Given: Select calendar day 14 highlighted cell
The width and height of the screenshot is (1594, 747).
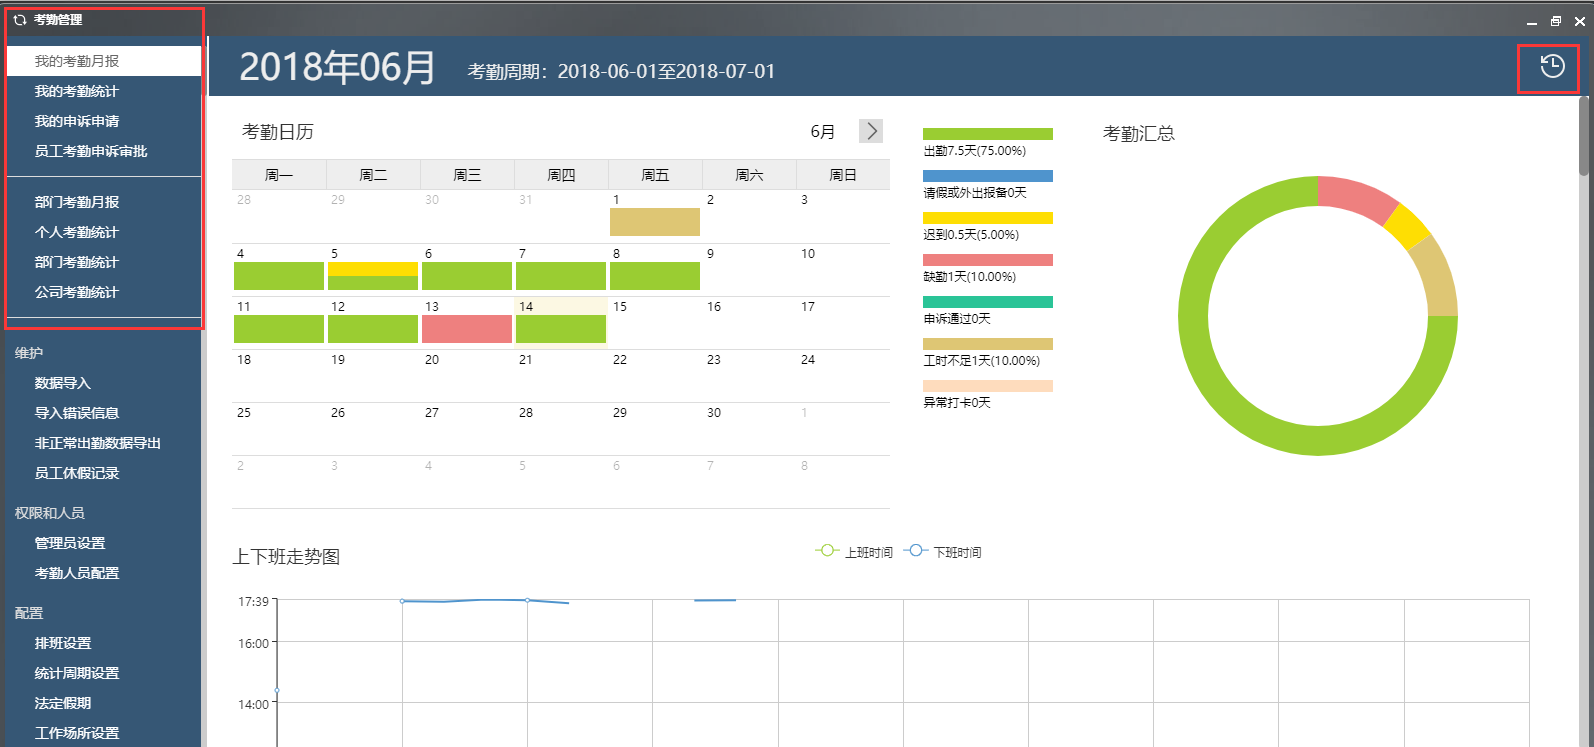Looking at the screenshot, I should click(x=561, y=322).
